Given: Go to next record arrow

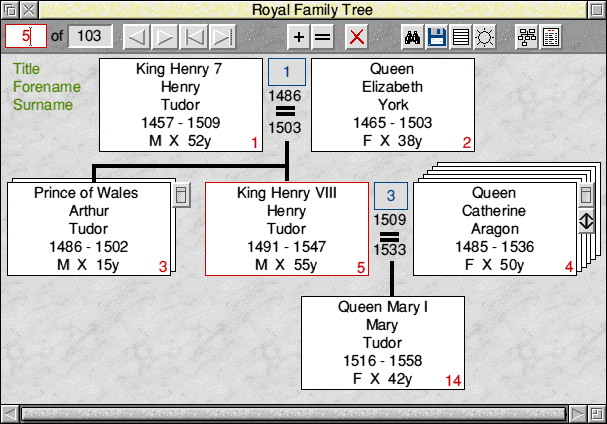Looking at the screenshot, I should pos(166,37).
